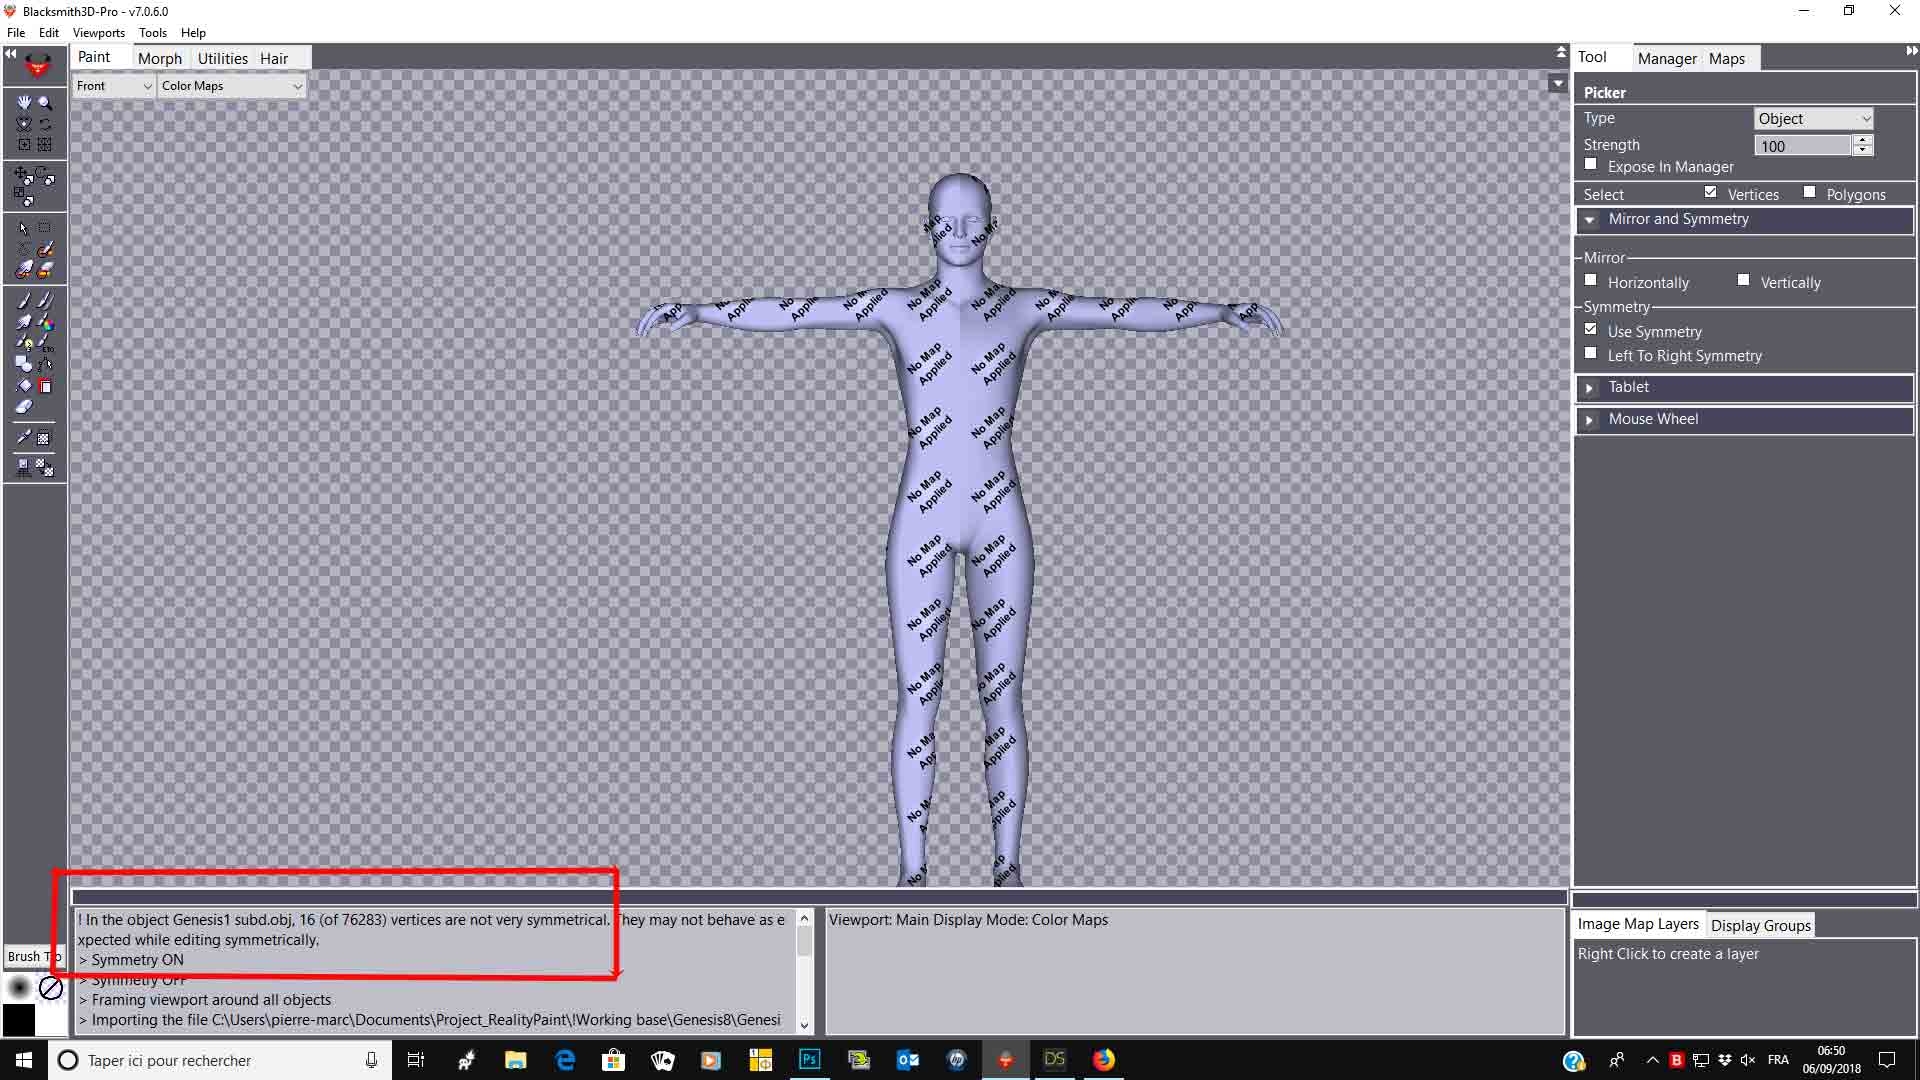The height and width of the screenshot is (1080, 1920).
Task: Switch to the Manager tab
Action: pyautogui.click(x=1667, y=59)
